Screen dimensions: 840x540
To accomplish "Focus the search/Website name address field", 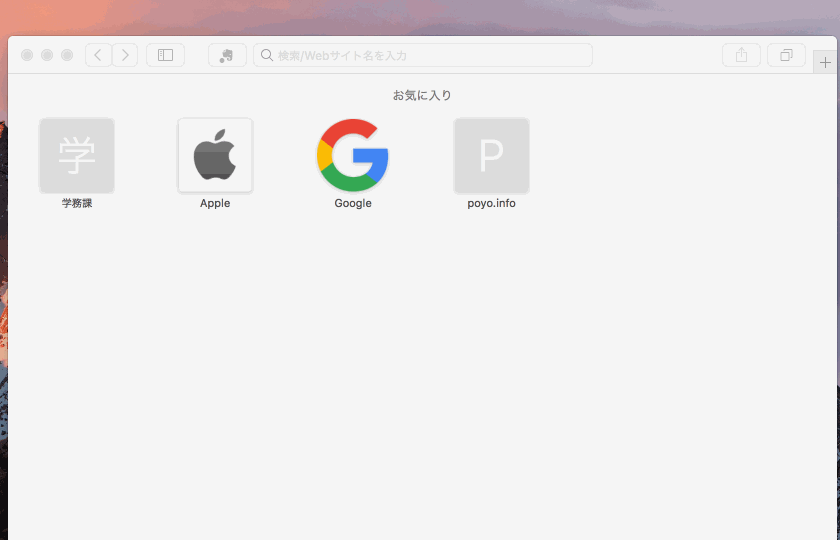I will coord(423,55).
